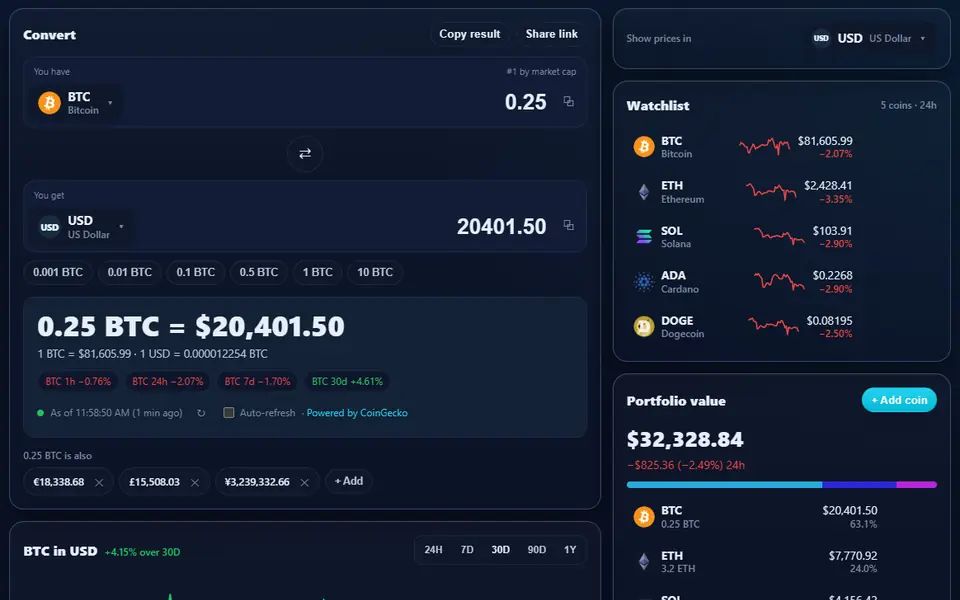Click the USD badge in You get

click(50, 227)
